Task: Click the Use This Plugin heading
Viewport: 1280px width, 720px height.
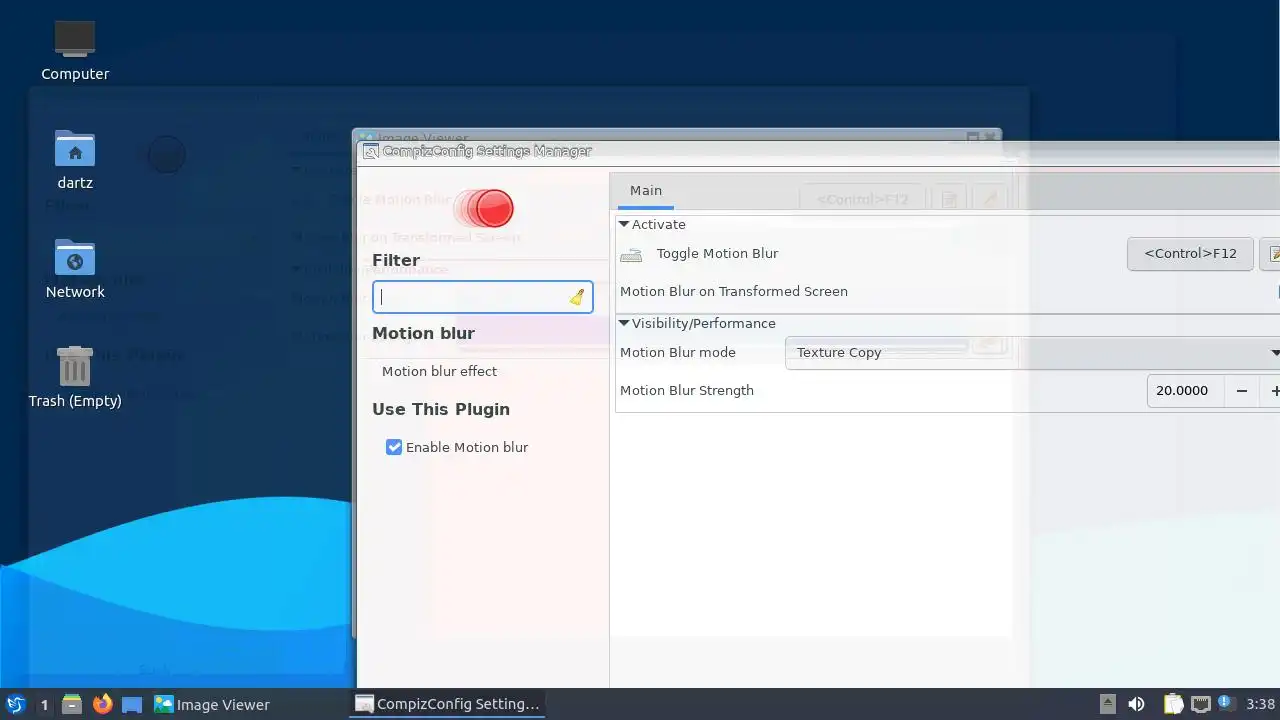Action: [x=441, y=409]
